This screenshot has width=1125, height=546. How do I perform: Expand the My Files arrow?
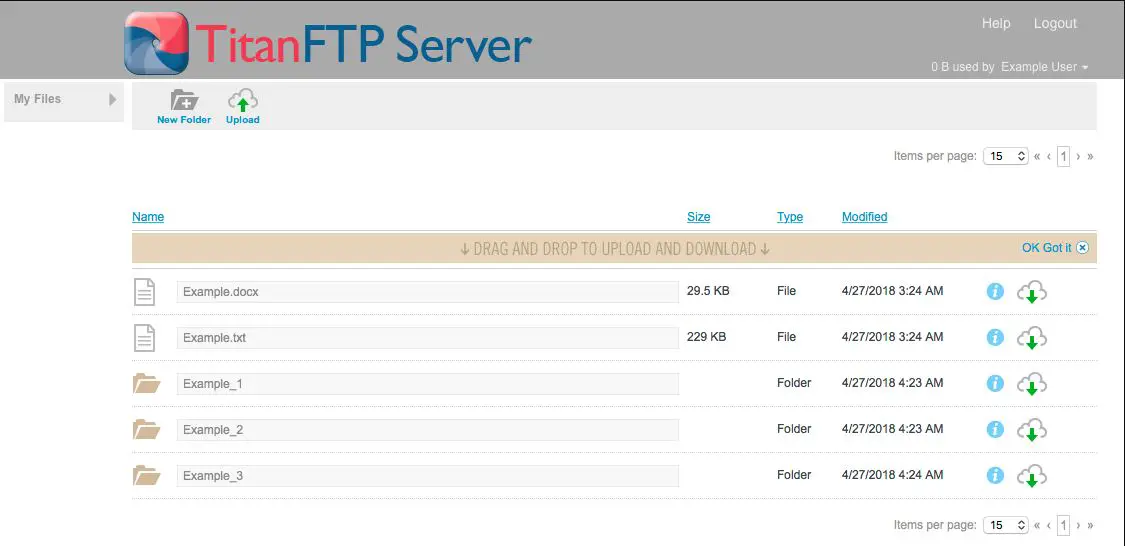tap(112, 99)
